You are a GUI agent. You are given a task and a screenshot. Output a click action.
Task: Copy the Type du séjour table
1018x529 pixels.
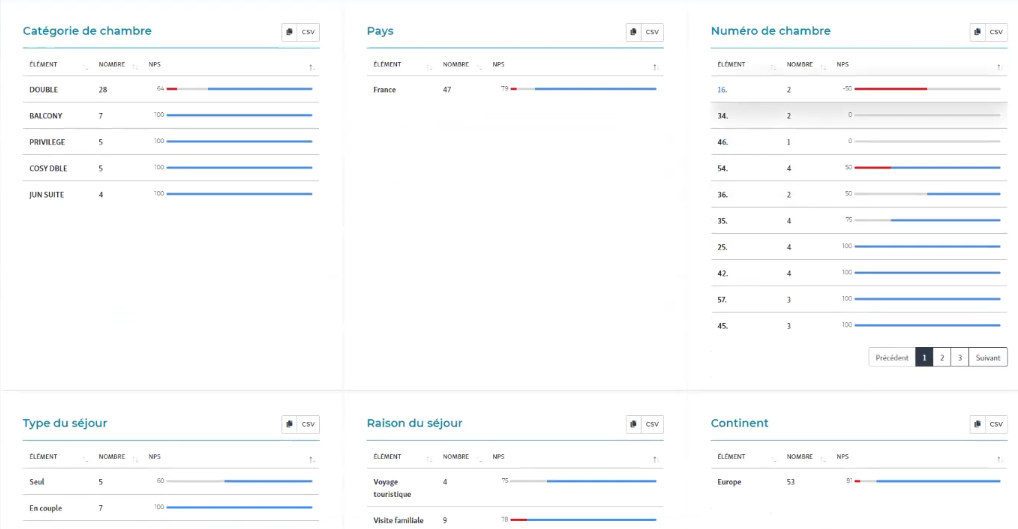(289, 424)
